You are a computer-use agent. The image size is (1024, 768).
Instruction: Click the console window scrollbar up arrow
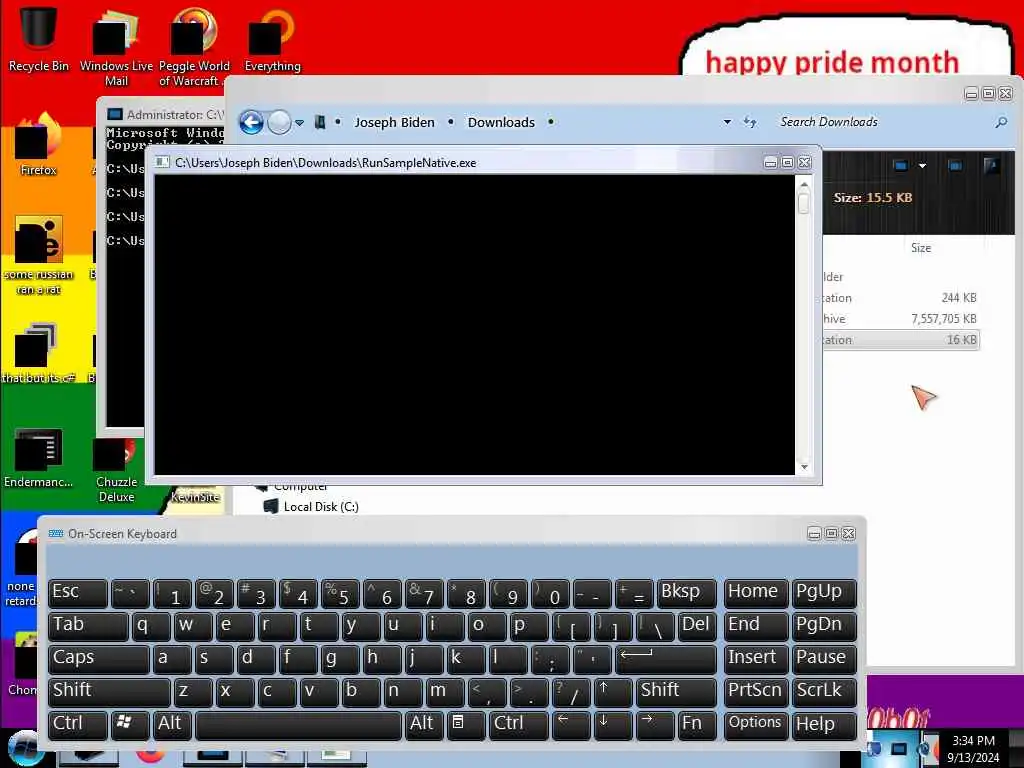(804, 185)
